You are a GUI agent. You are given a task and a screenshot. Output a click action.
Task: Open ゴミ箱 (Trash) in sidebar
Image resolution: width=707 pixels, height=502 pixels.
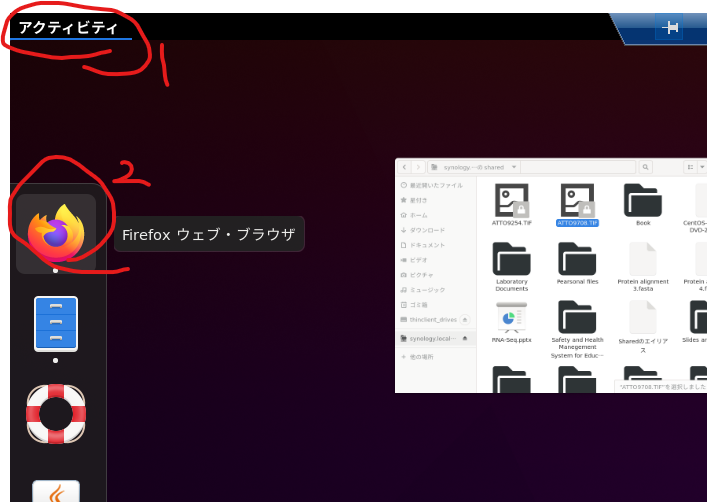(436, 304)
